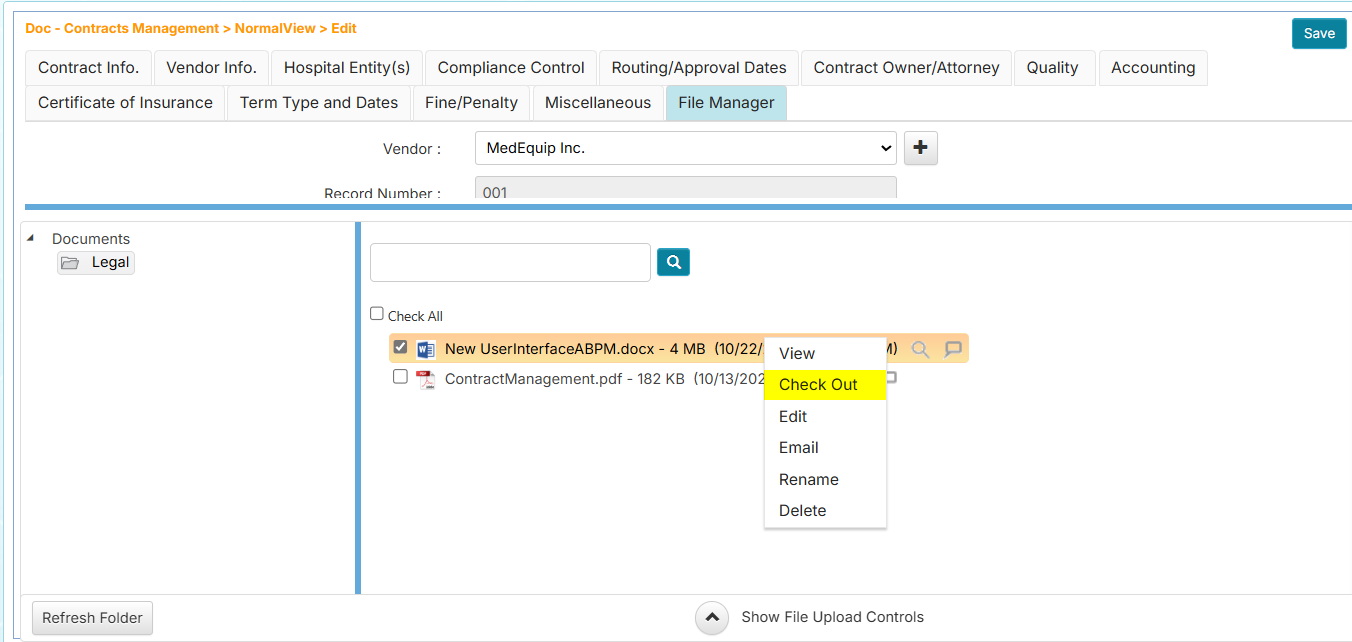The image size is (1352, 642).
Task: Click Show File Upload Controls text
Action: click(x=832, y=617)
